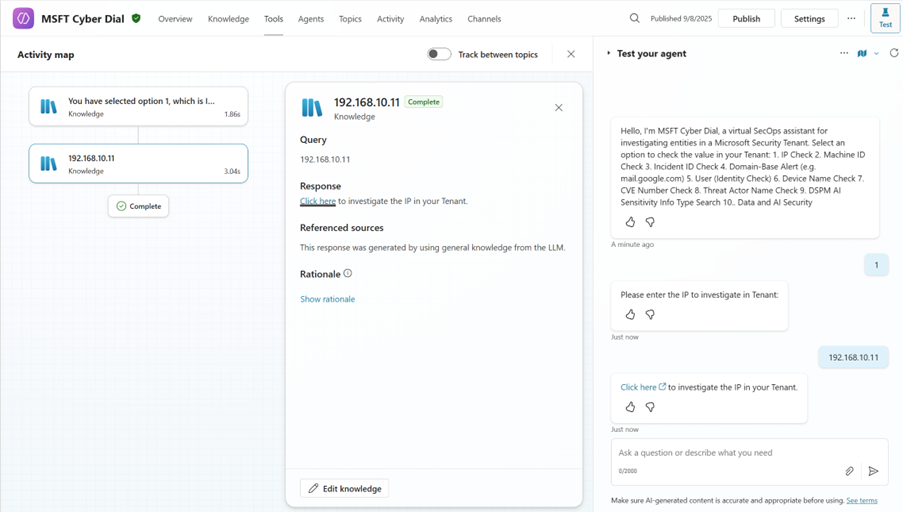
Task: Click the 'Published 9/8/2025' text
Action: point(681,18)
